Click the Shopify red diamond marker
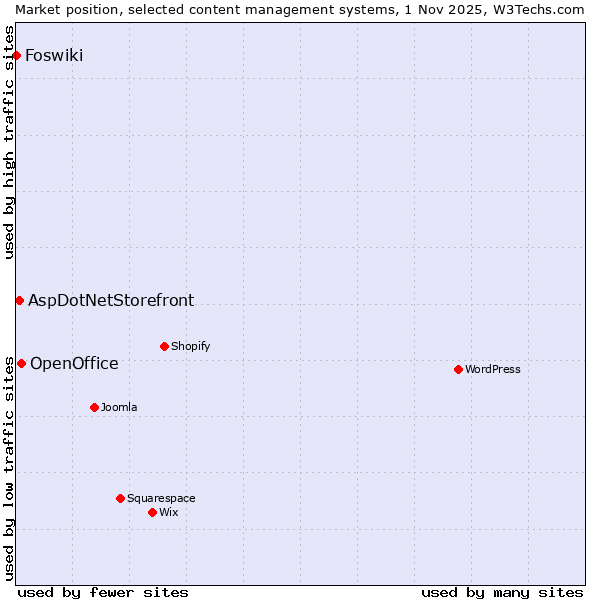Screen dimensions: 600x600 pos(164,346)
